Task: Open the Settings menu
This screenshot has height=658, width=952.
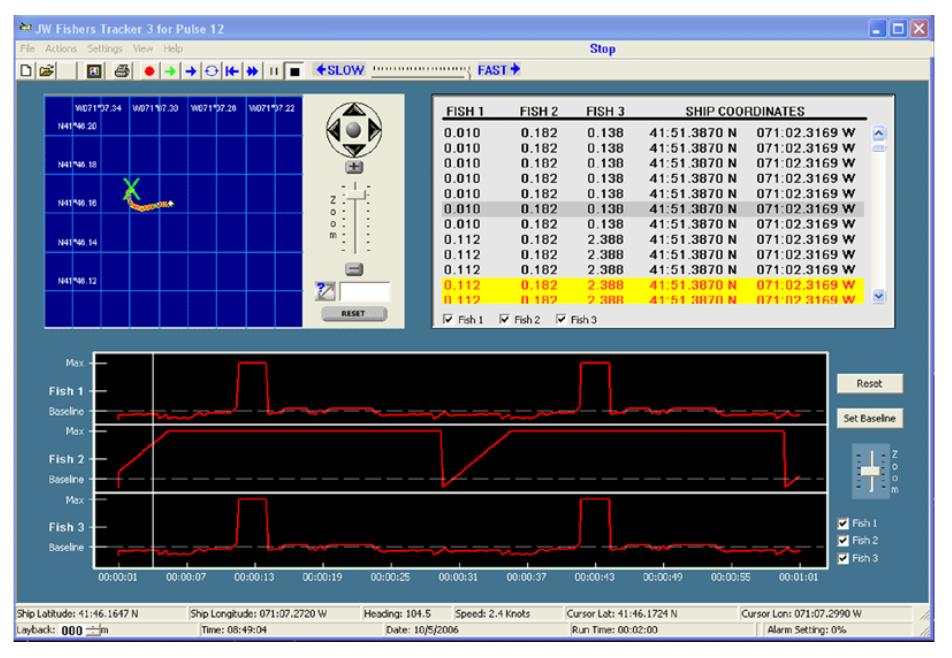Action: pos(105,48)
